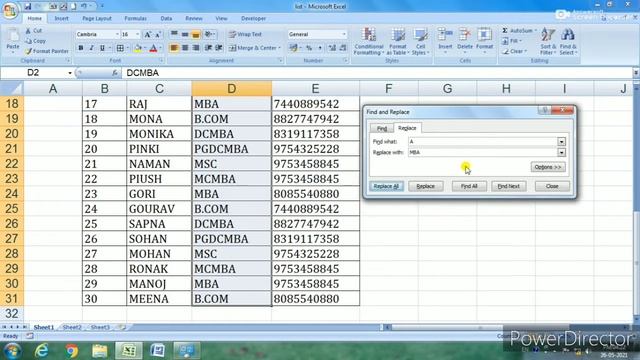Switch to the Insert ribbon tab
Screen dimensions: 640x360
(x=62, y=18)
